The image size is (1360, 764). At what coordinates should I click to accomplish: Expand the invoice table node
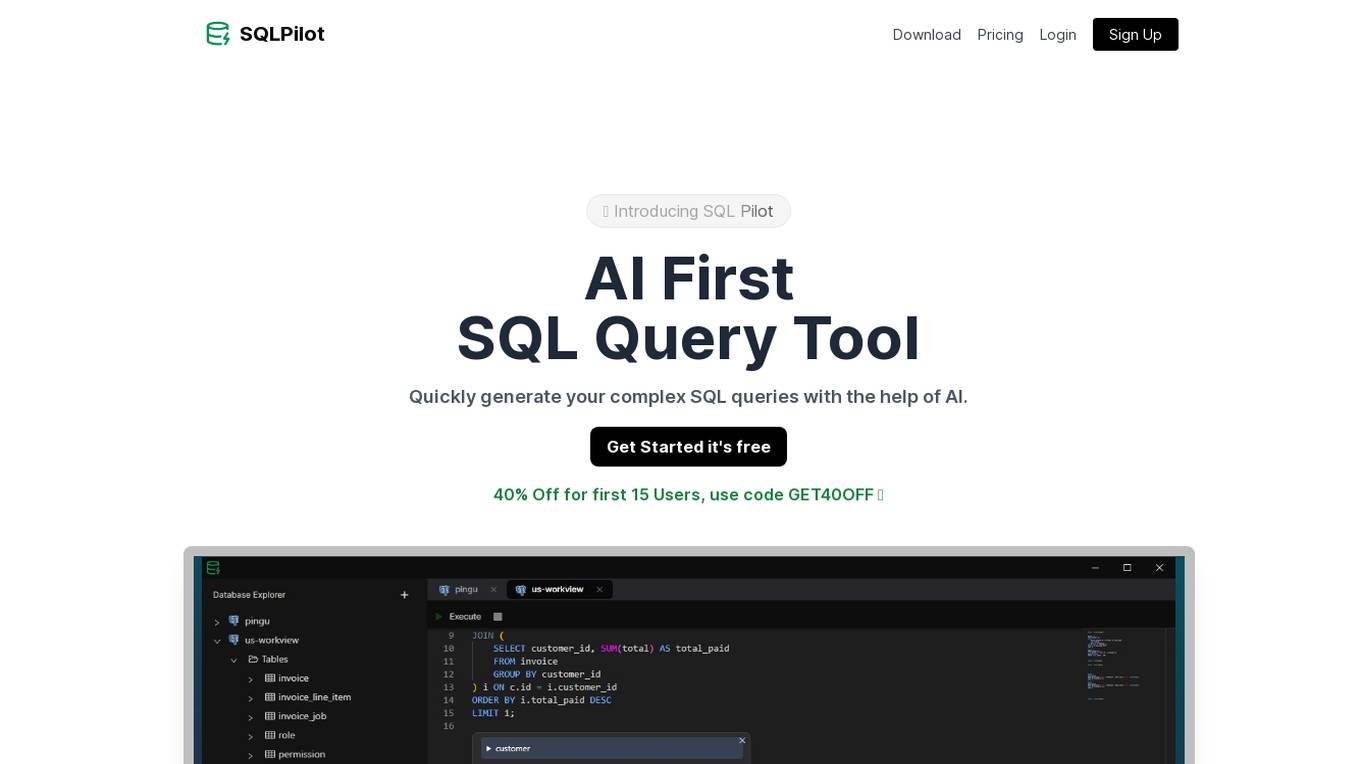pyautogui.click(x=251, y=679)
